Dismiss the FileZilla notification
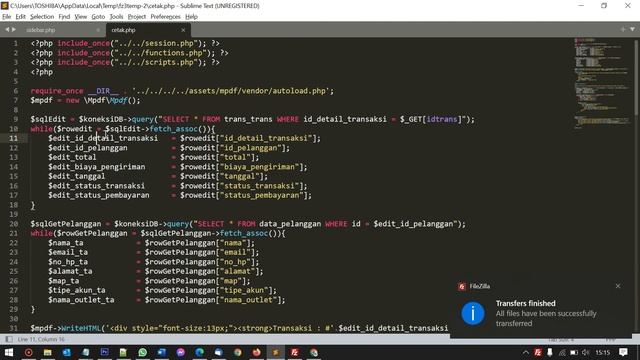Image resolution: width=640 pixels, height=360 pixels. point(618,286)
